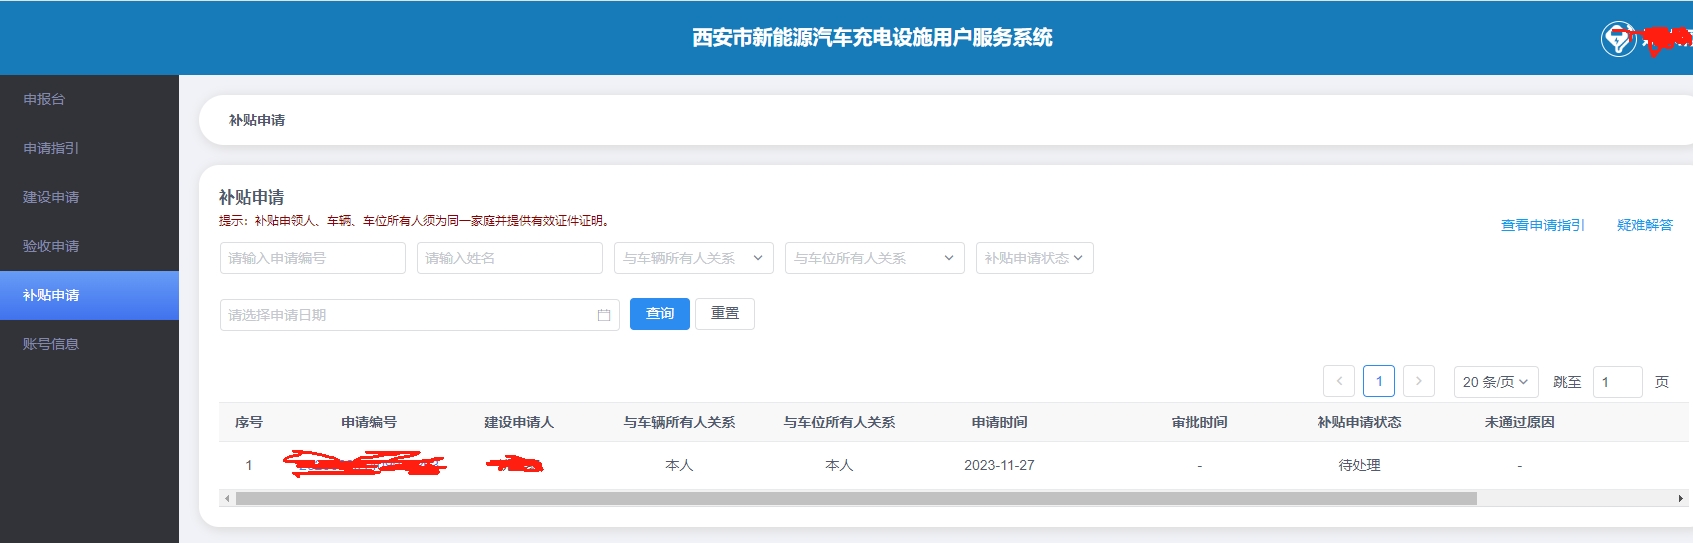Screen dimensions: 1693x543
Task: Open the 疑难解答 help link
Action: pyautogui.click(x=1644, y=225)
